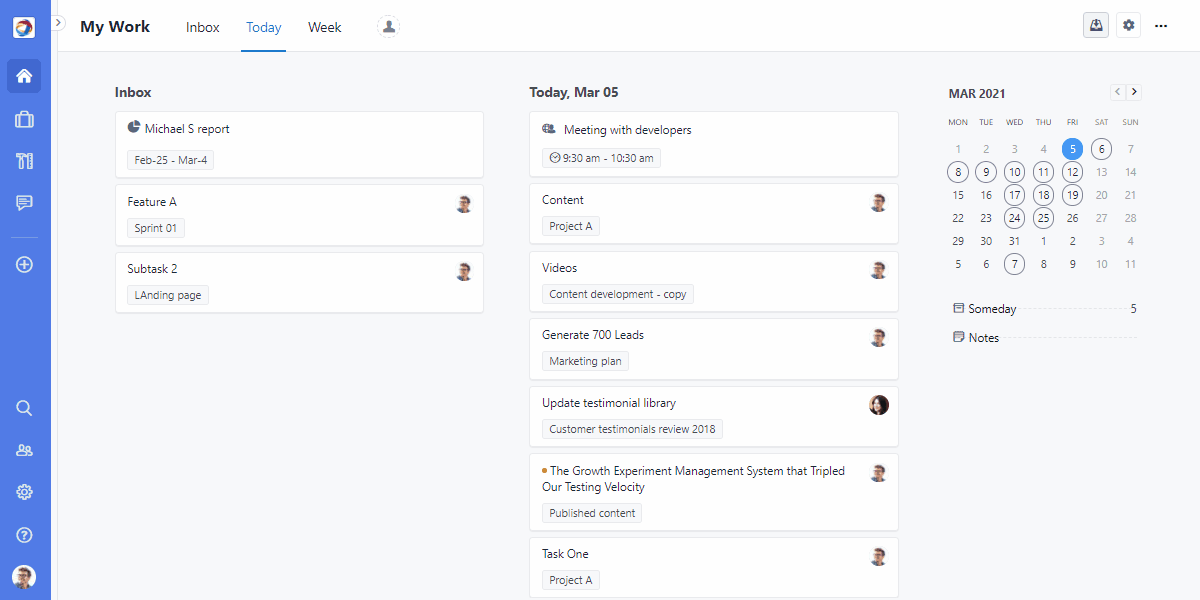Image resolution: width=1200 pixels, height=600 pixels.
Task: Select day 31 in the calendar
Action: (1015, 241)
